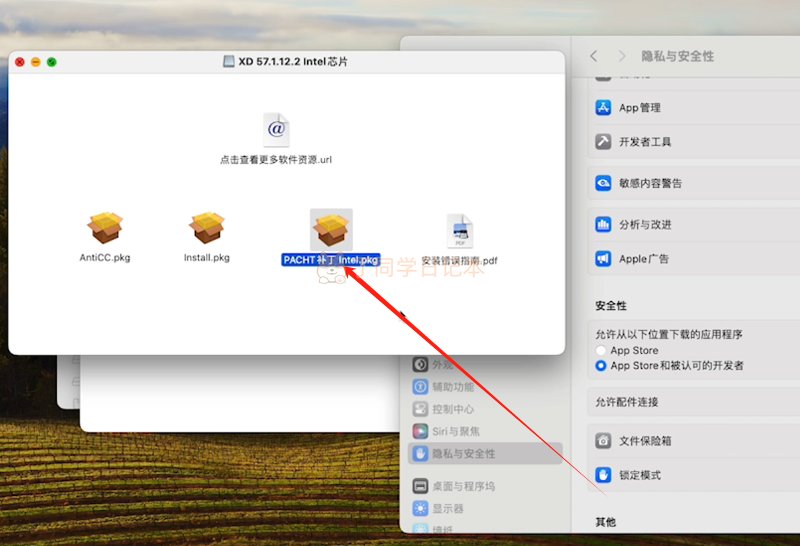Open App 管理 settings row

coord(694,108)
